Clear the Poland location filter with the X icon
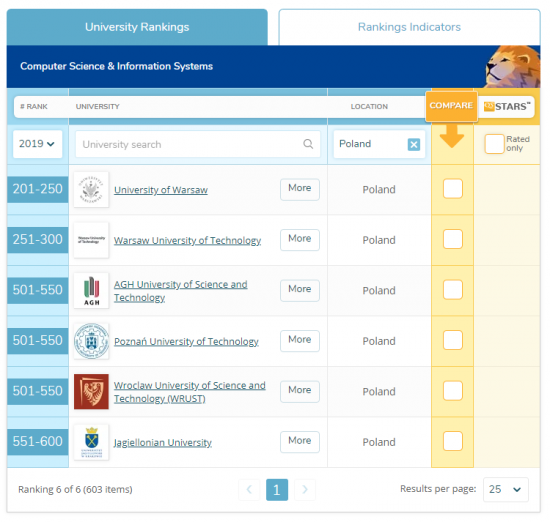The image size is (550, 522). [x=414, y=144]
